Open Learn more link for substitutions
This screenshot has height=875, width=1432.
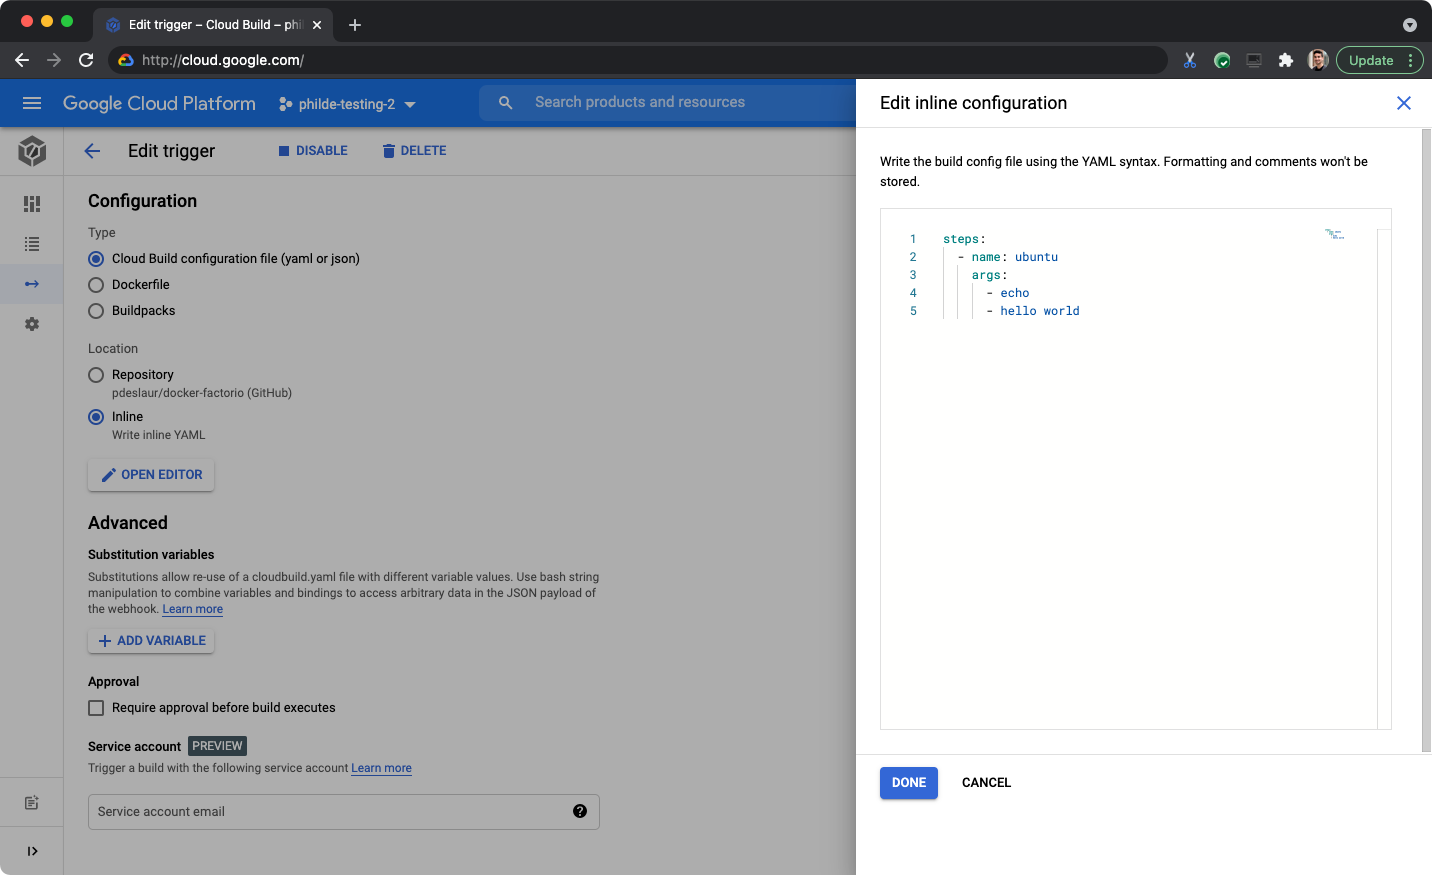(193, 609)
